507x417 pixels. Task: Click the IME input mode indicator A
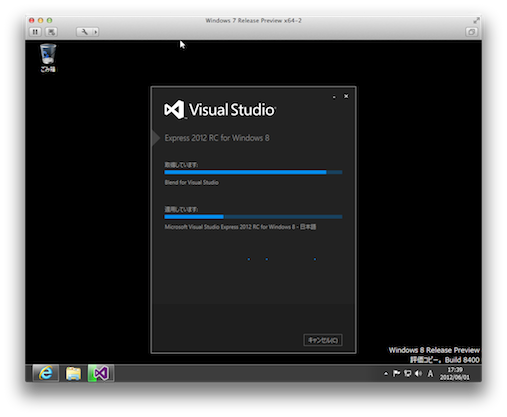click(430, 374)
